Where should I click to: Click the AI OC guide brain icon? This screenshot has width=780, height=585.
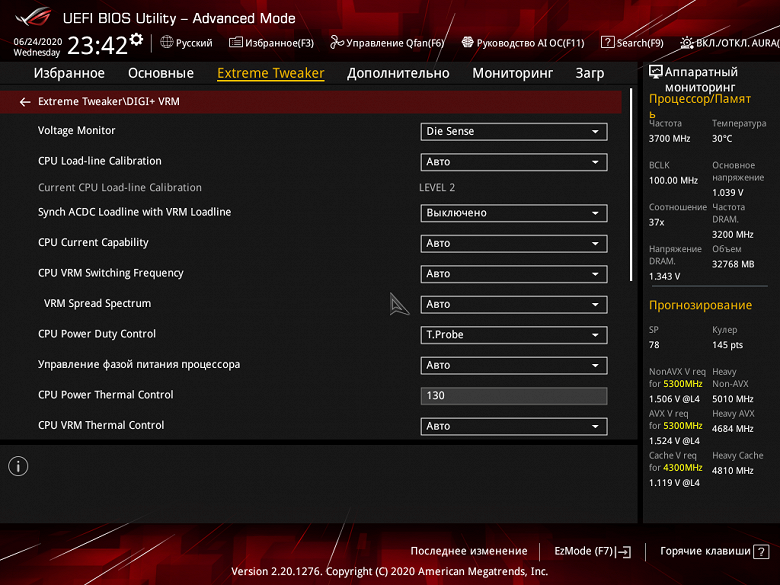(x=467, y=42)
